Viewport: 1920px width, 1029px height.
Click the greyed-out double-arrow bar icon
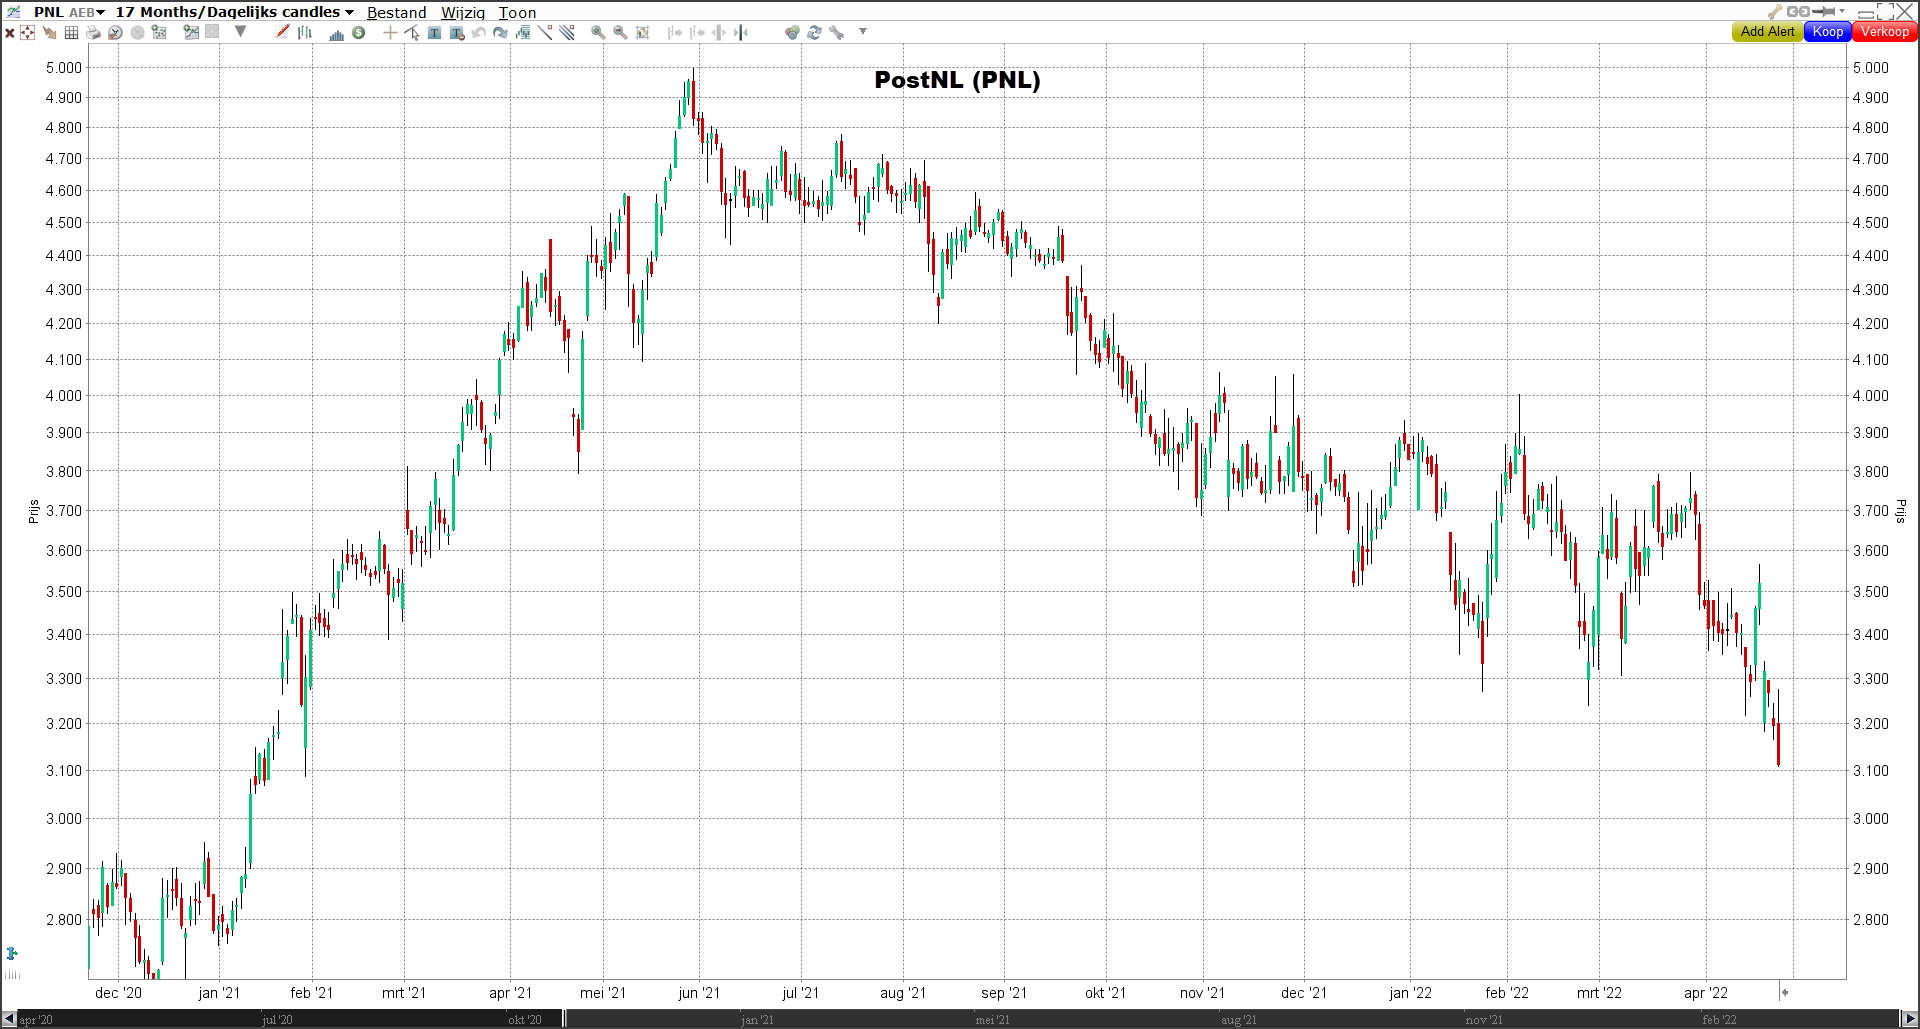coord(719,32)
